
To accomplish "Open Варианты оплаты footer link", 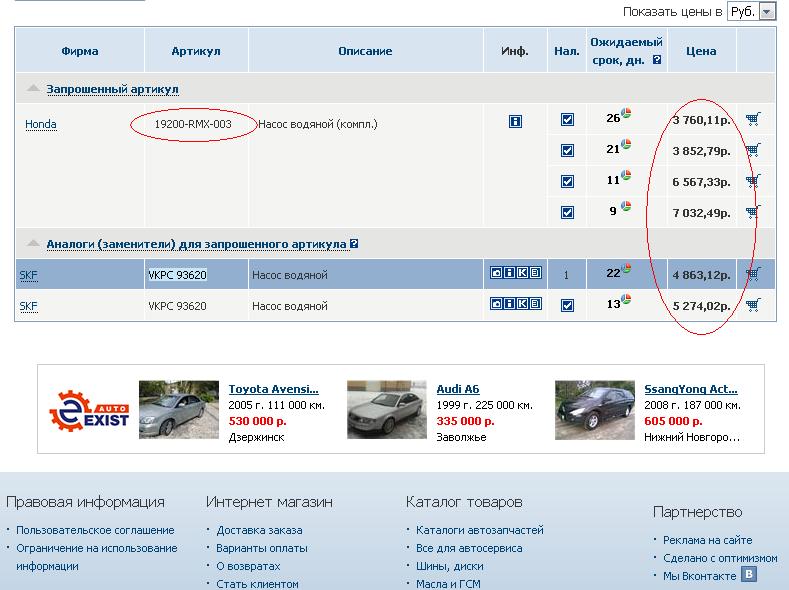I will (x=262, y=548).
